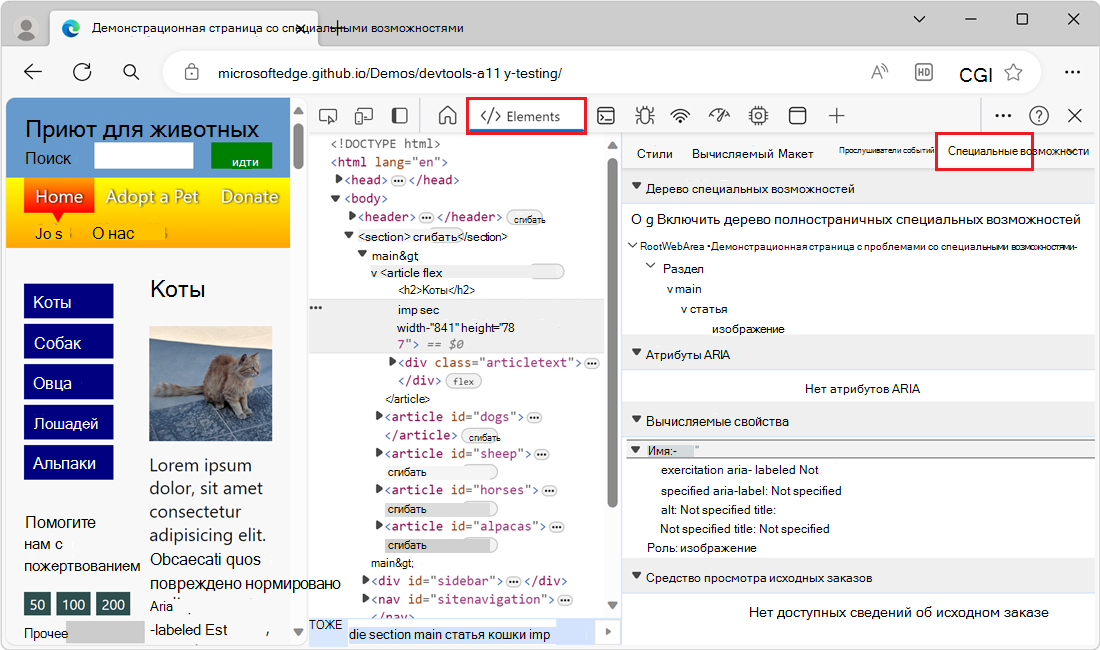Viewport: 1100px width, 650px height.
Task: Open the Специальные возможности tab
Action: [1018, 151]
